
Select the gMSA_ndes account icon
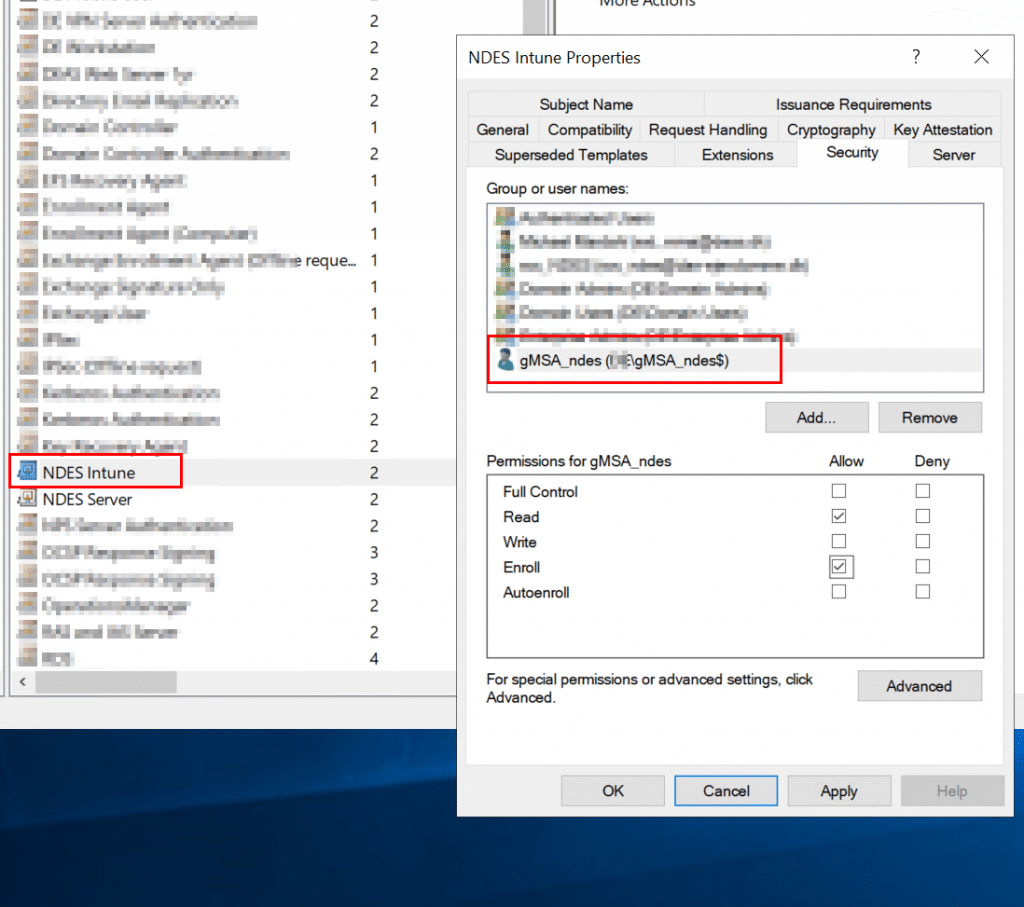pos(506,361)
